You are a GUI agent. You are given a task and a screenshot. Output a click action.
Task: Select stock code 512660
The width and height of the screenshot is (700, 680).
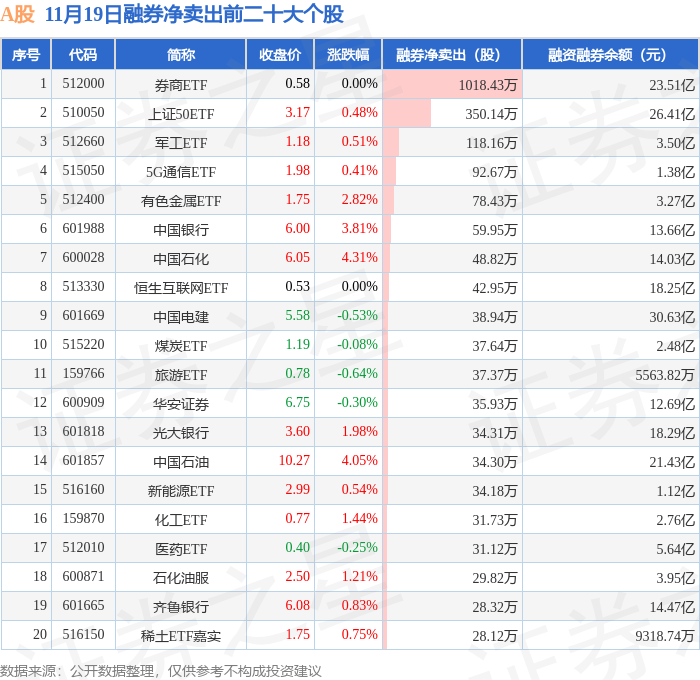coord(83,142)
